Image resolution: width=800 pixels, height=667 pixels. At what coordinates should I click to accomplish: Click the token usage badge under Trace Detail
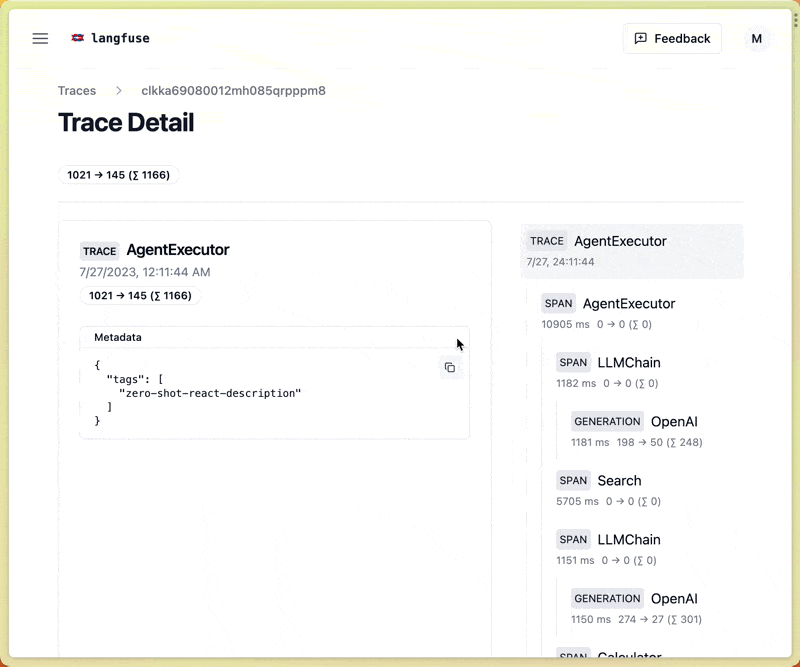pyautogui.click(x=117, y=174)
